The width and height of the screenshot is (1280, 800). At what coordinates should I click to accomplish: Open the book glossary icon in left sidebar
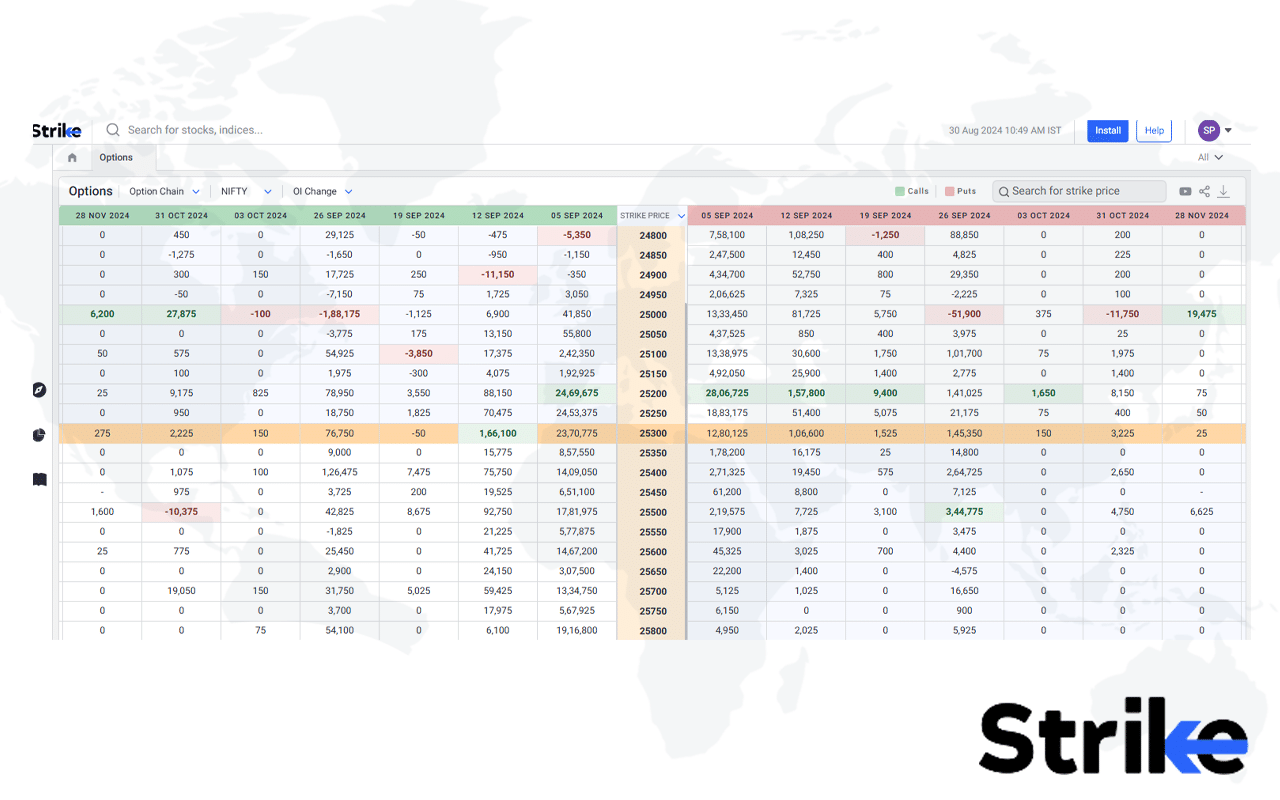39,479
